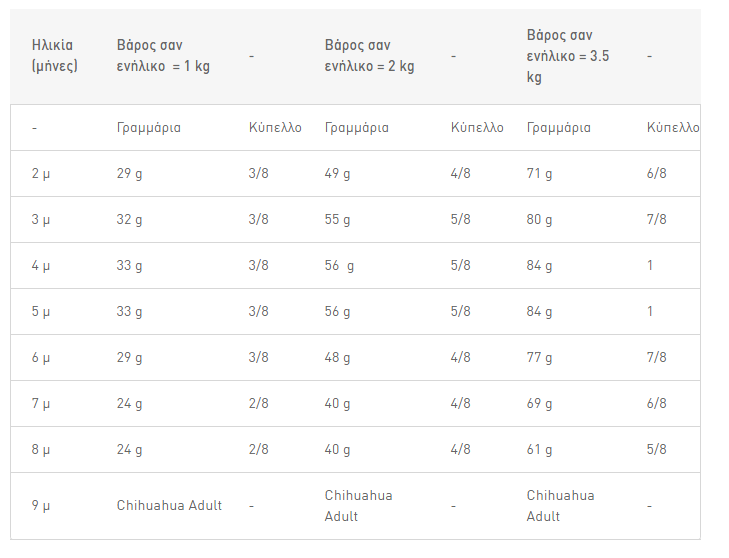Select the Βάρος σαν ενήλικο = 2 kg header
This screenshot has width=729, height=558.
point(369,55)
